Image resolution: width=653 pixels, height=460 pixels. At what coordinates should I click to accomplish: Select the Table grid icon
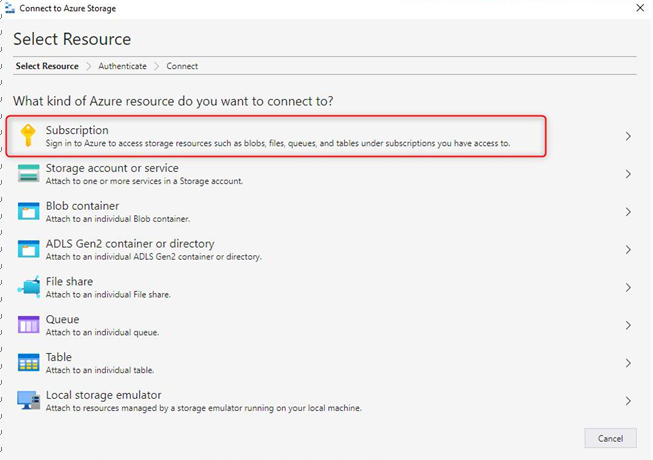pyautogui.click(x=29, y=363)
